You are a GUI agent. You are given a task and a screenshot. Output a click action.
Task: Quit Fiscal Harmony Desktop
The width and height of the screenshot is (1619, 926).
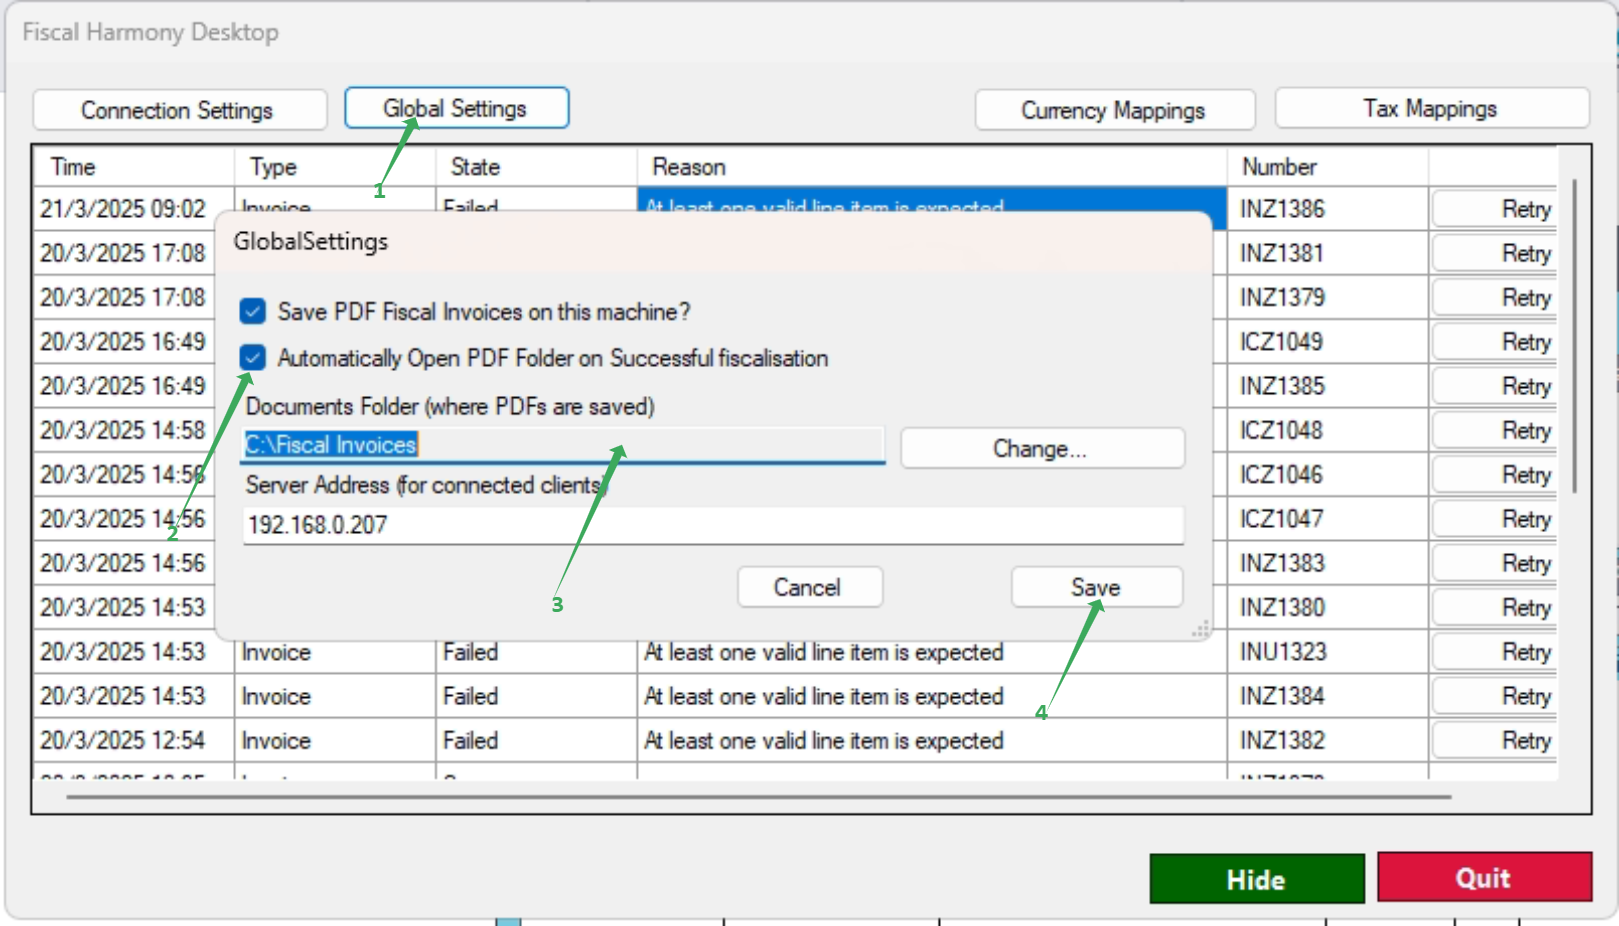point(1484,877)
